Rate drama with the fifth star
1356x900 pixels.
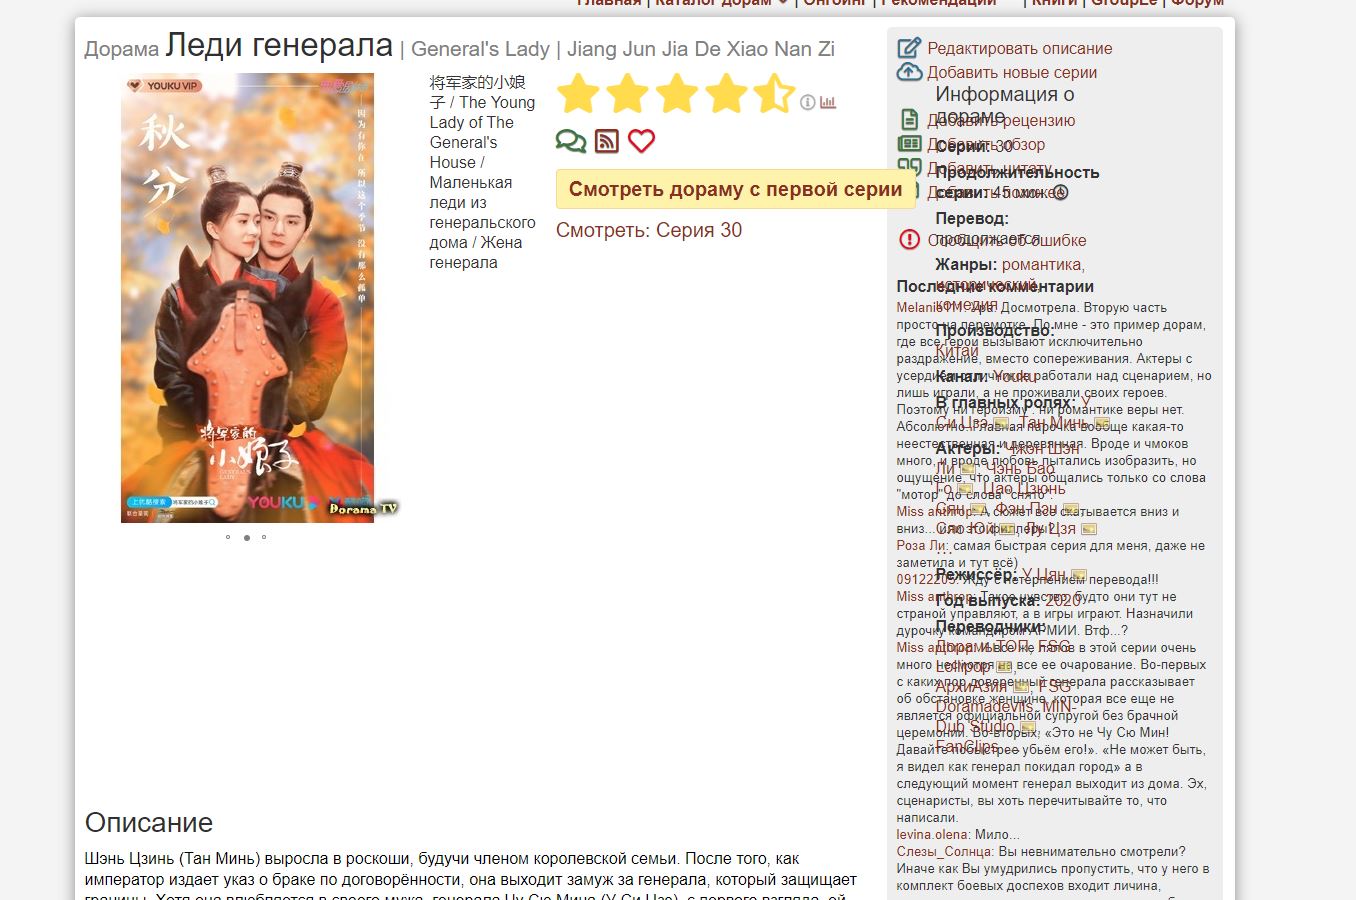tap(774, 93)
